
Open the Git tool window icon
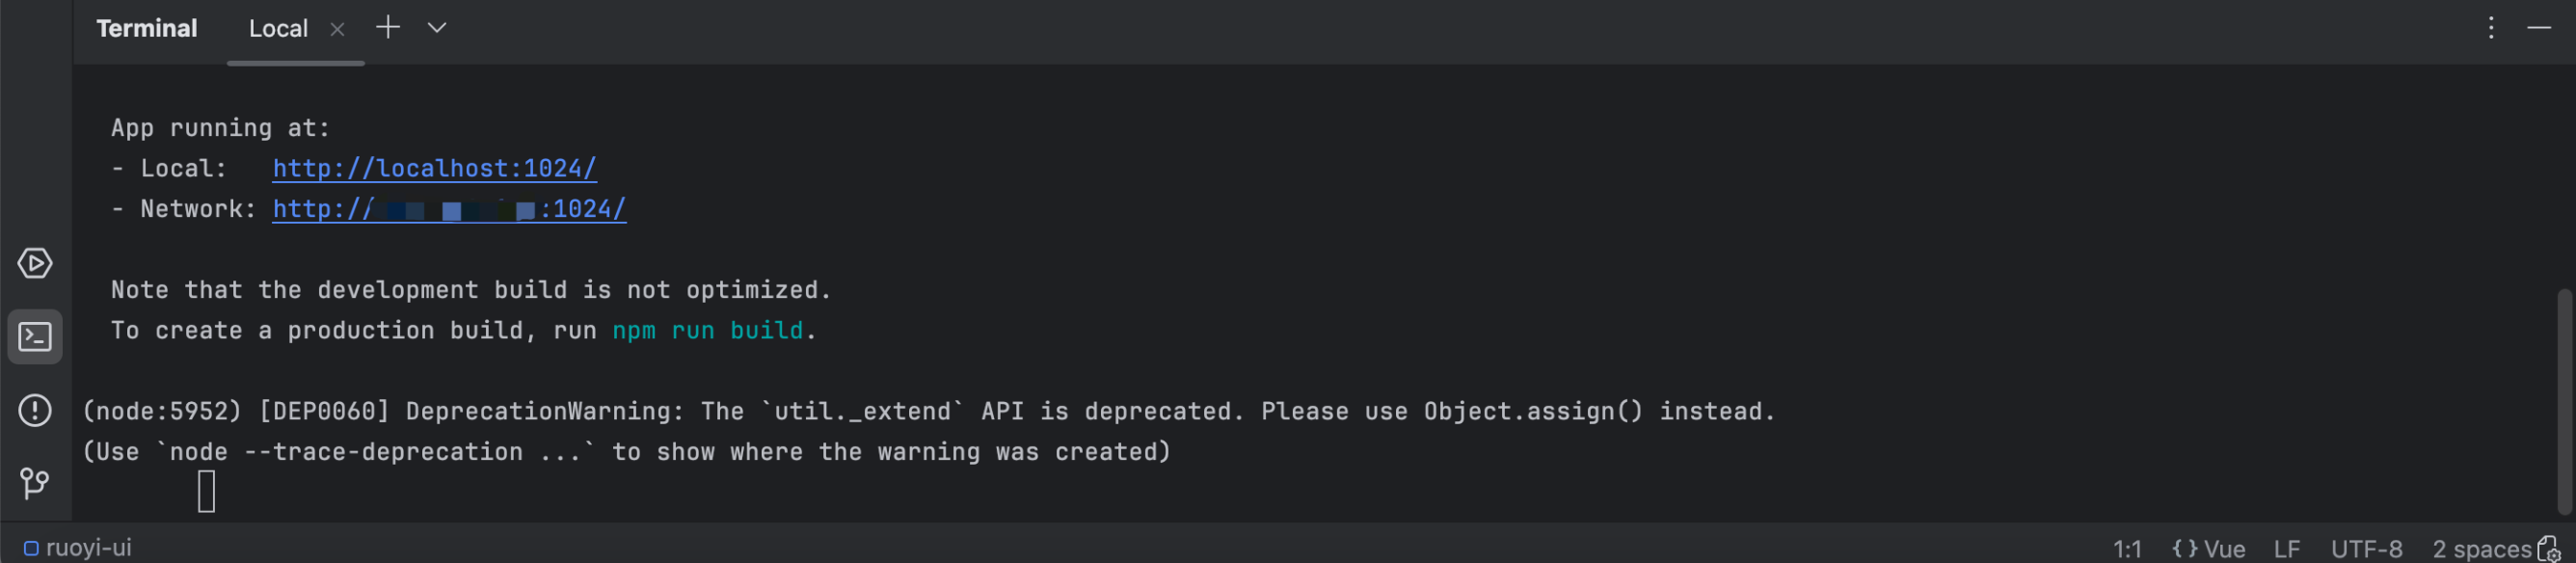(x=35, y=485)
